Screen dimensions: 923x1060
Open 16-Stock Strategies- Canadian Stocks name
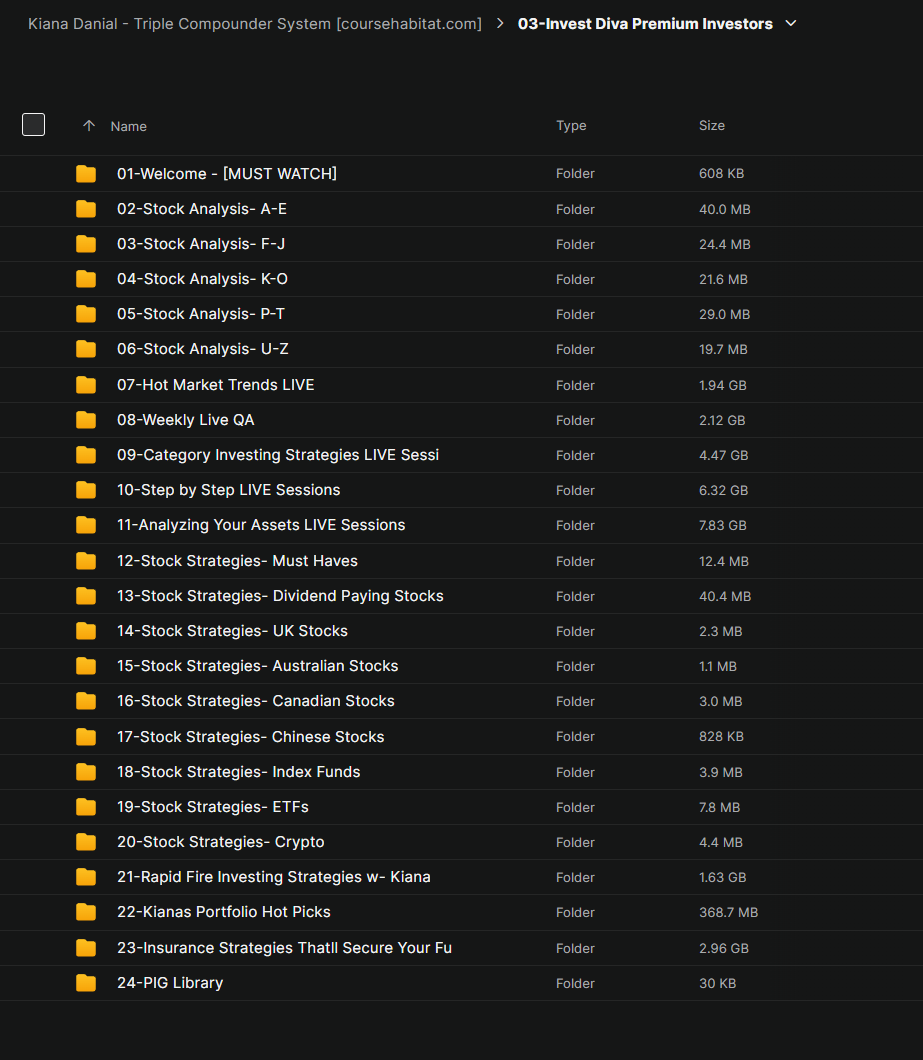tap(256, 702)
